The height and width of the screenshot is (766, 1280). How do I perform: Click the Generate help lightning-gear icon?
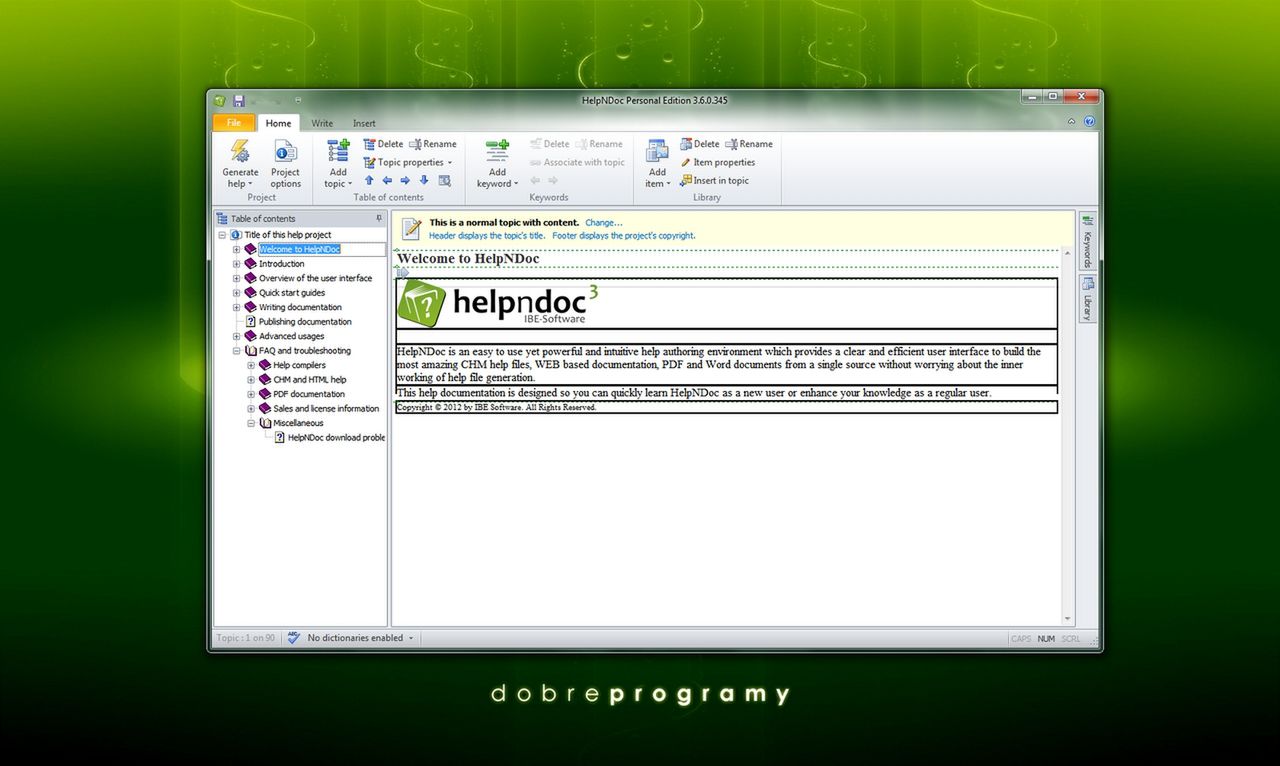click(x=240, y=151)
